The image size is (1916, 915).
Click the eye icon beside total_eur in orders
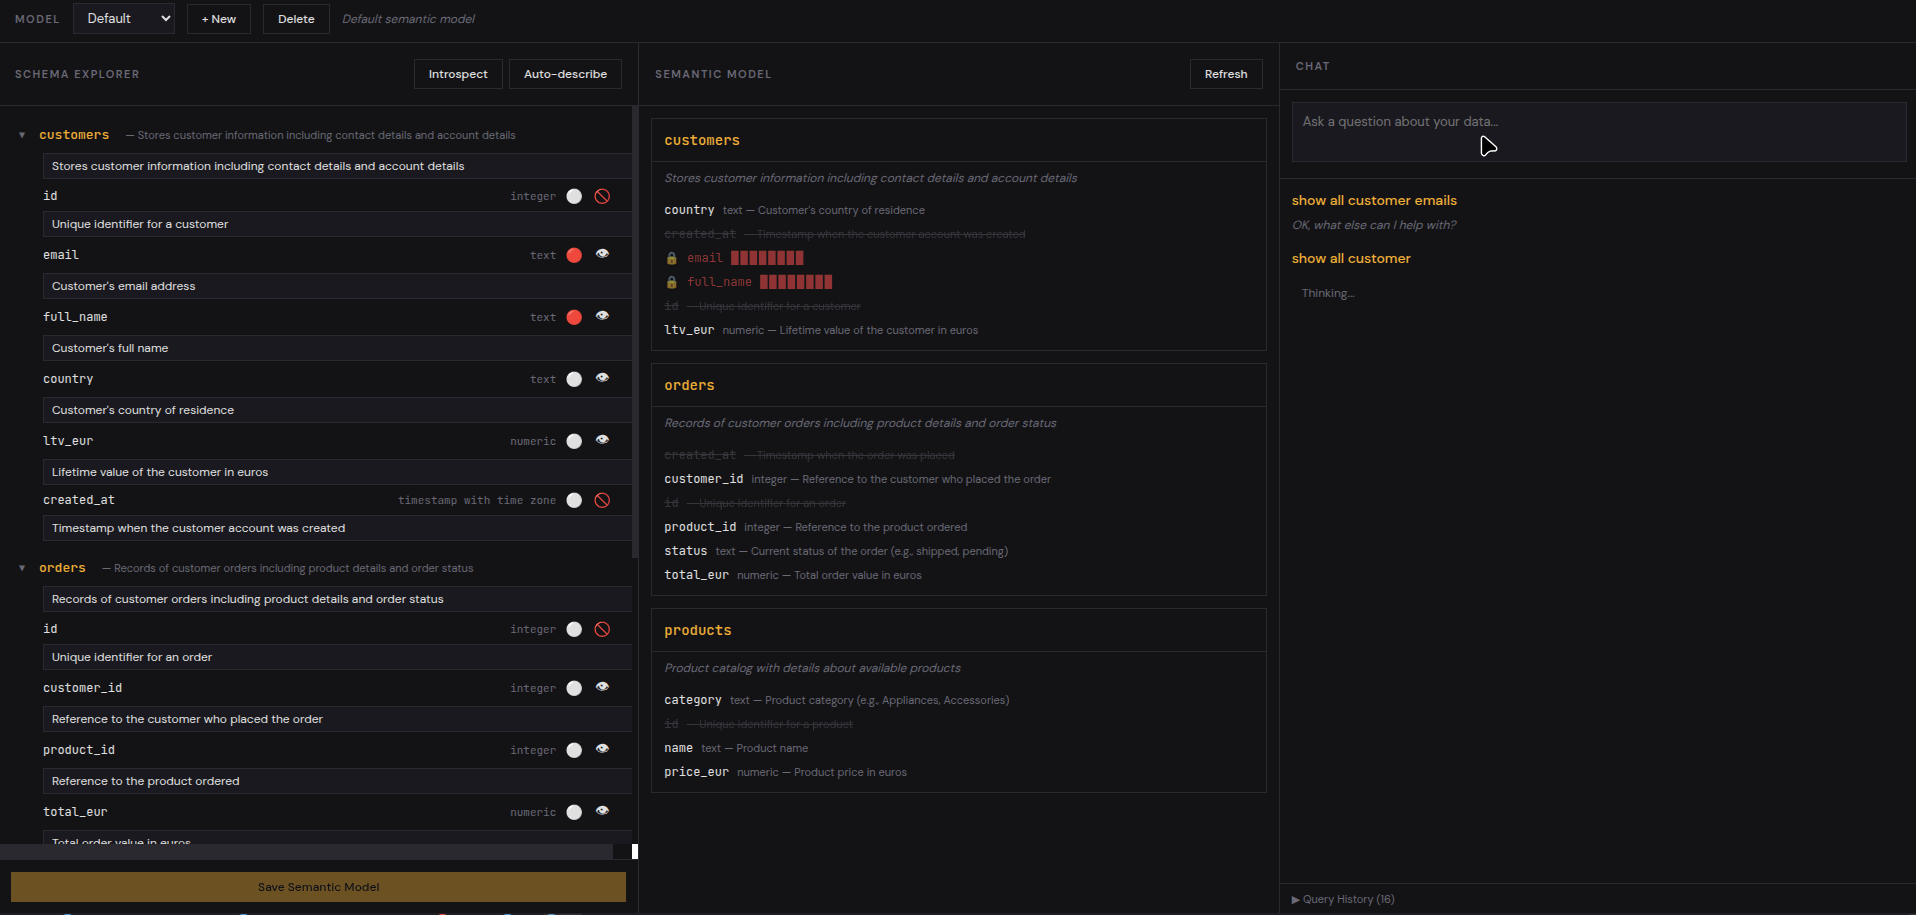pyautogui.click(x=603, y=811)
